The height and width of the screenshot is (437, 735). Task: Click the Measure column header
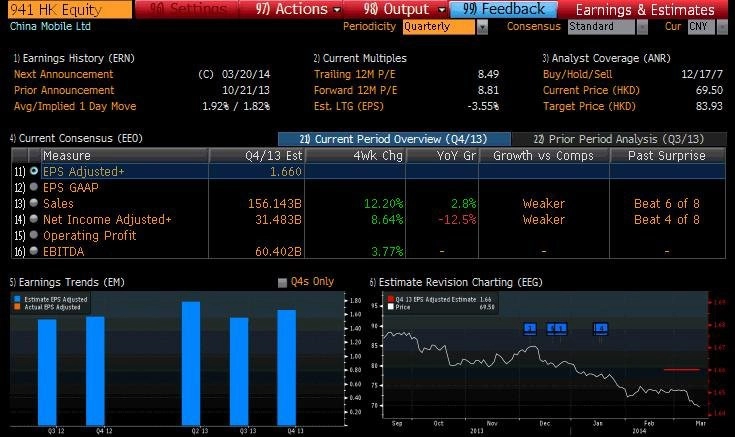tap(125, 155)
